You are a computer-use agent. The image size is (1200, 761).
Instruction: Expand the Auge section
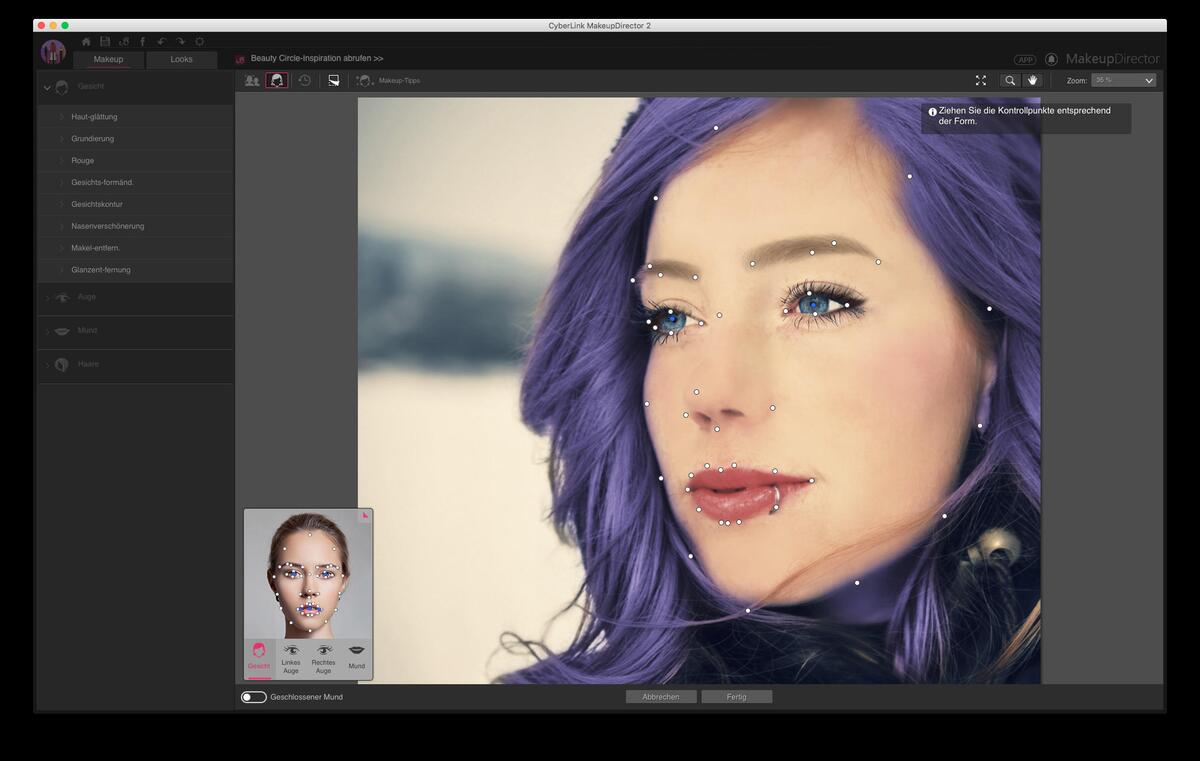click(135, 297)
